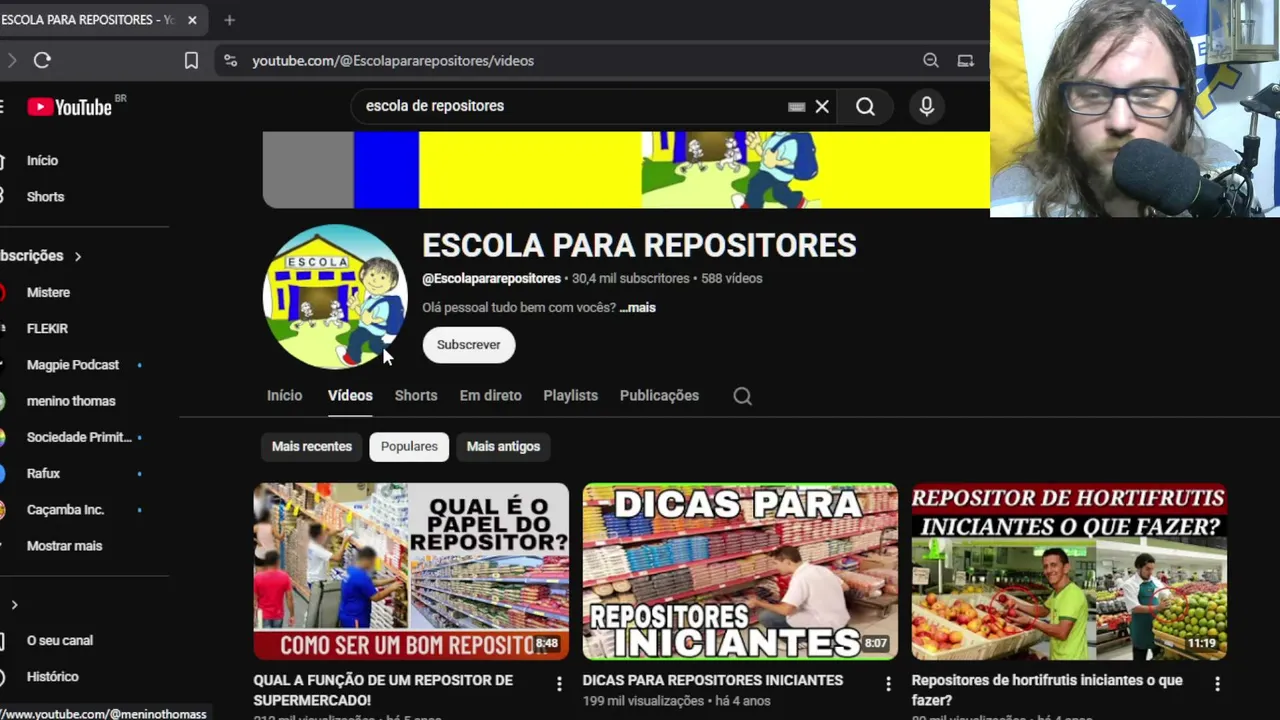Viewport: 1280px width, 720px height.
Task: View site information icon in address bar
Action: pos(231,61)
